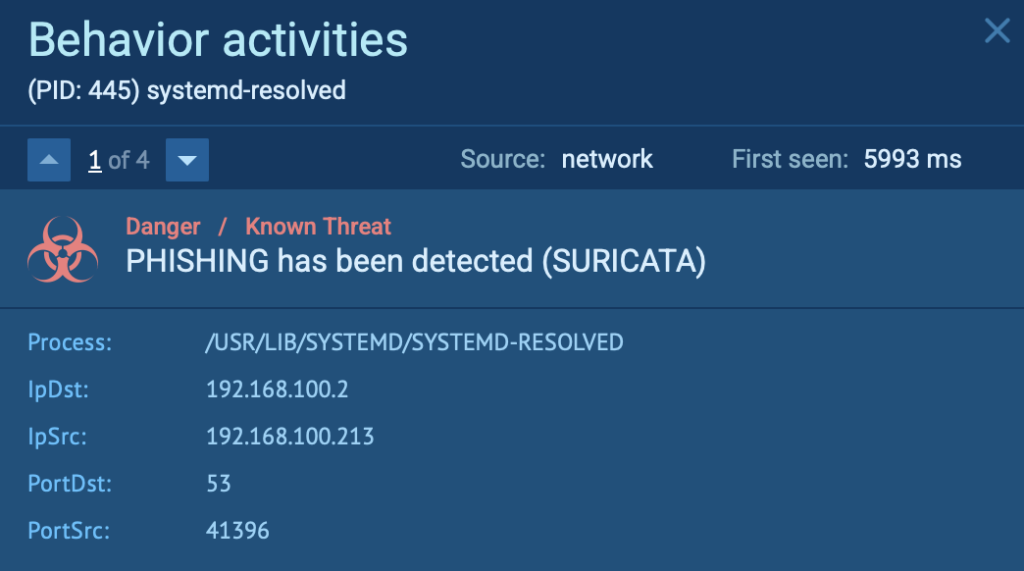
Task: Click the PortDst value 53
Action: click(218, 484)
